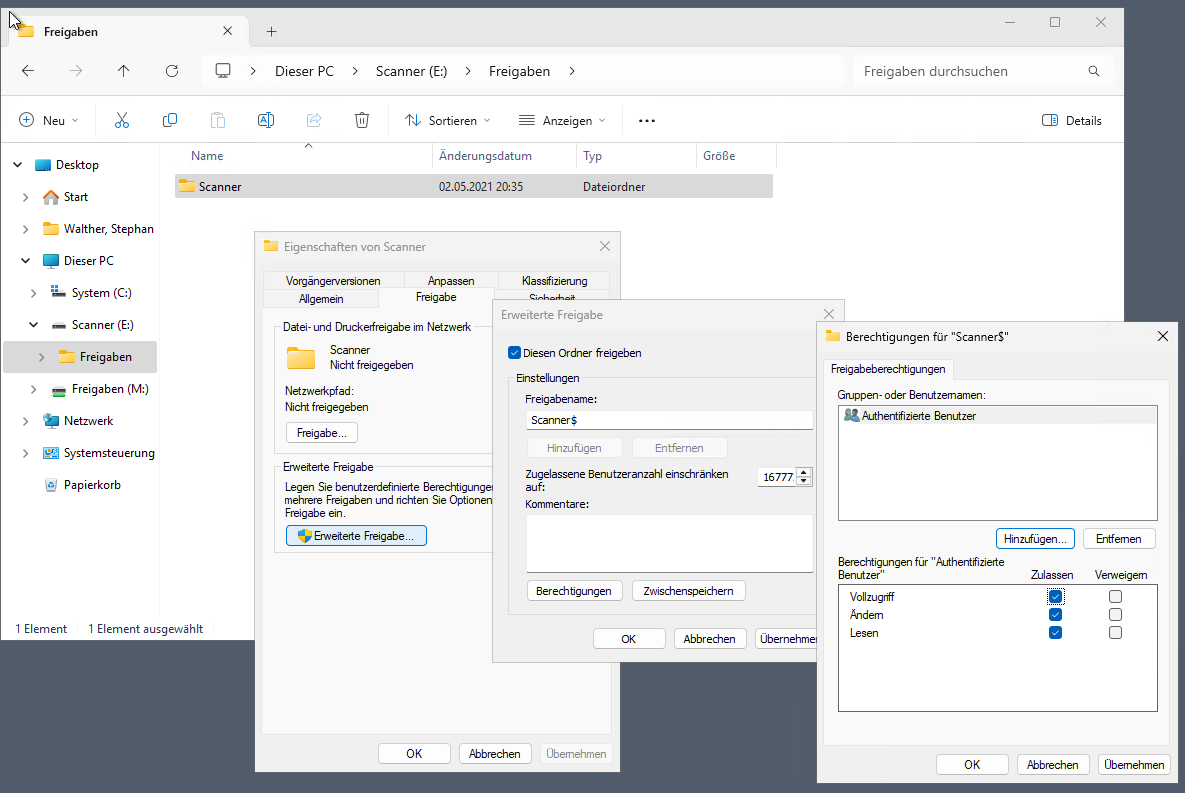Check Vollzugriff Verweigern checkbox

pos(1115,596)
